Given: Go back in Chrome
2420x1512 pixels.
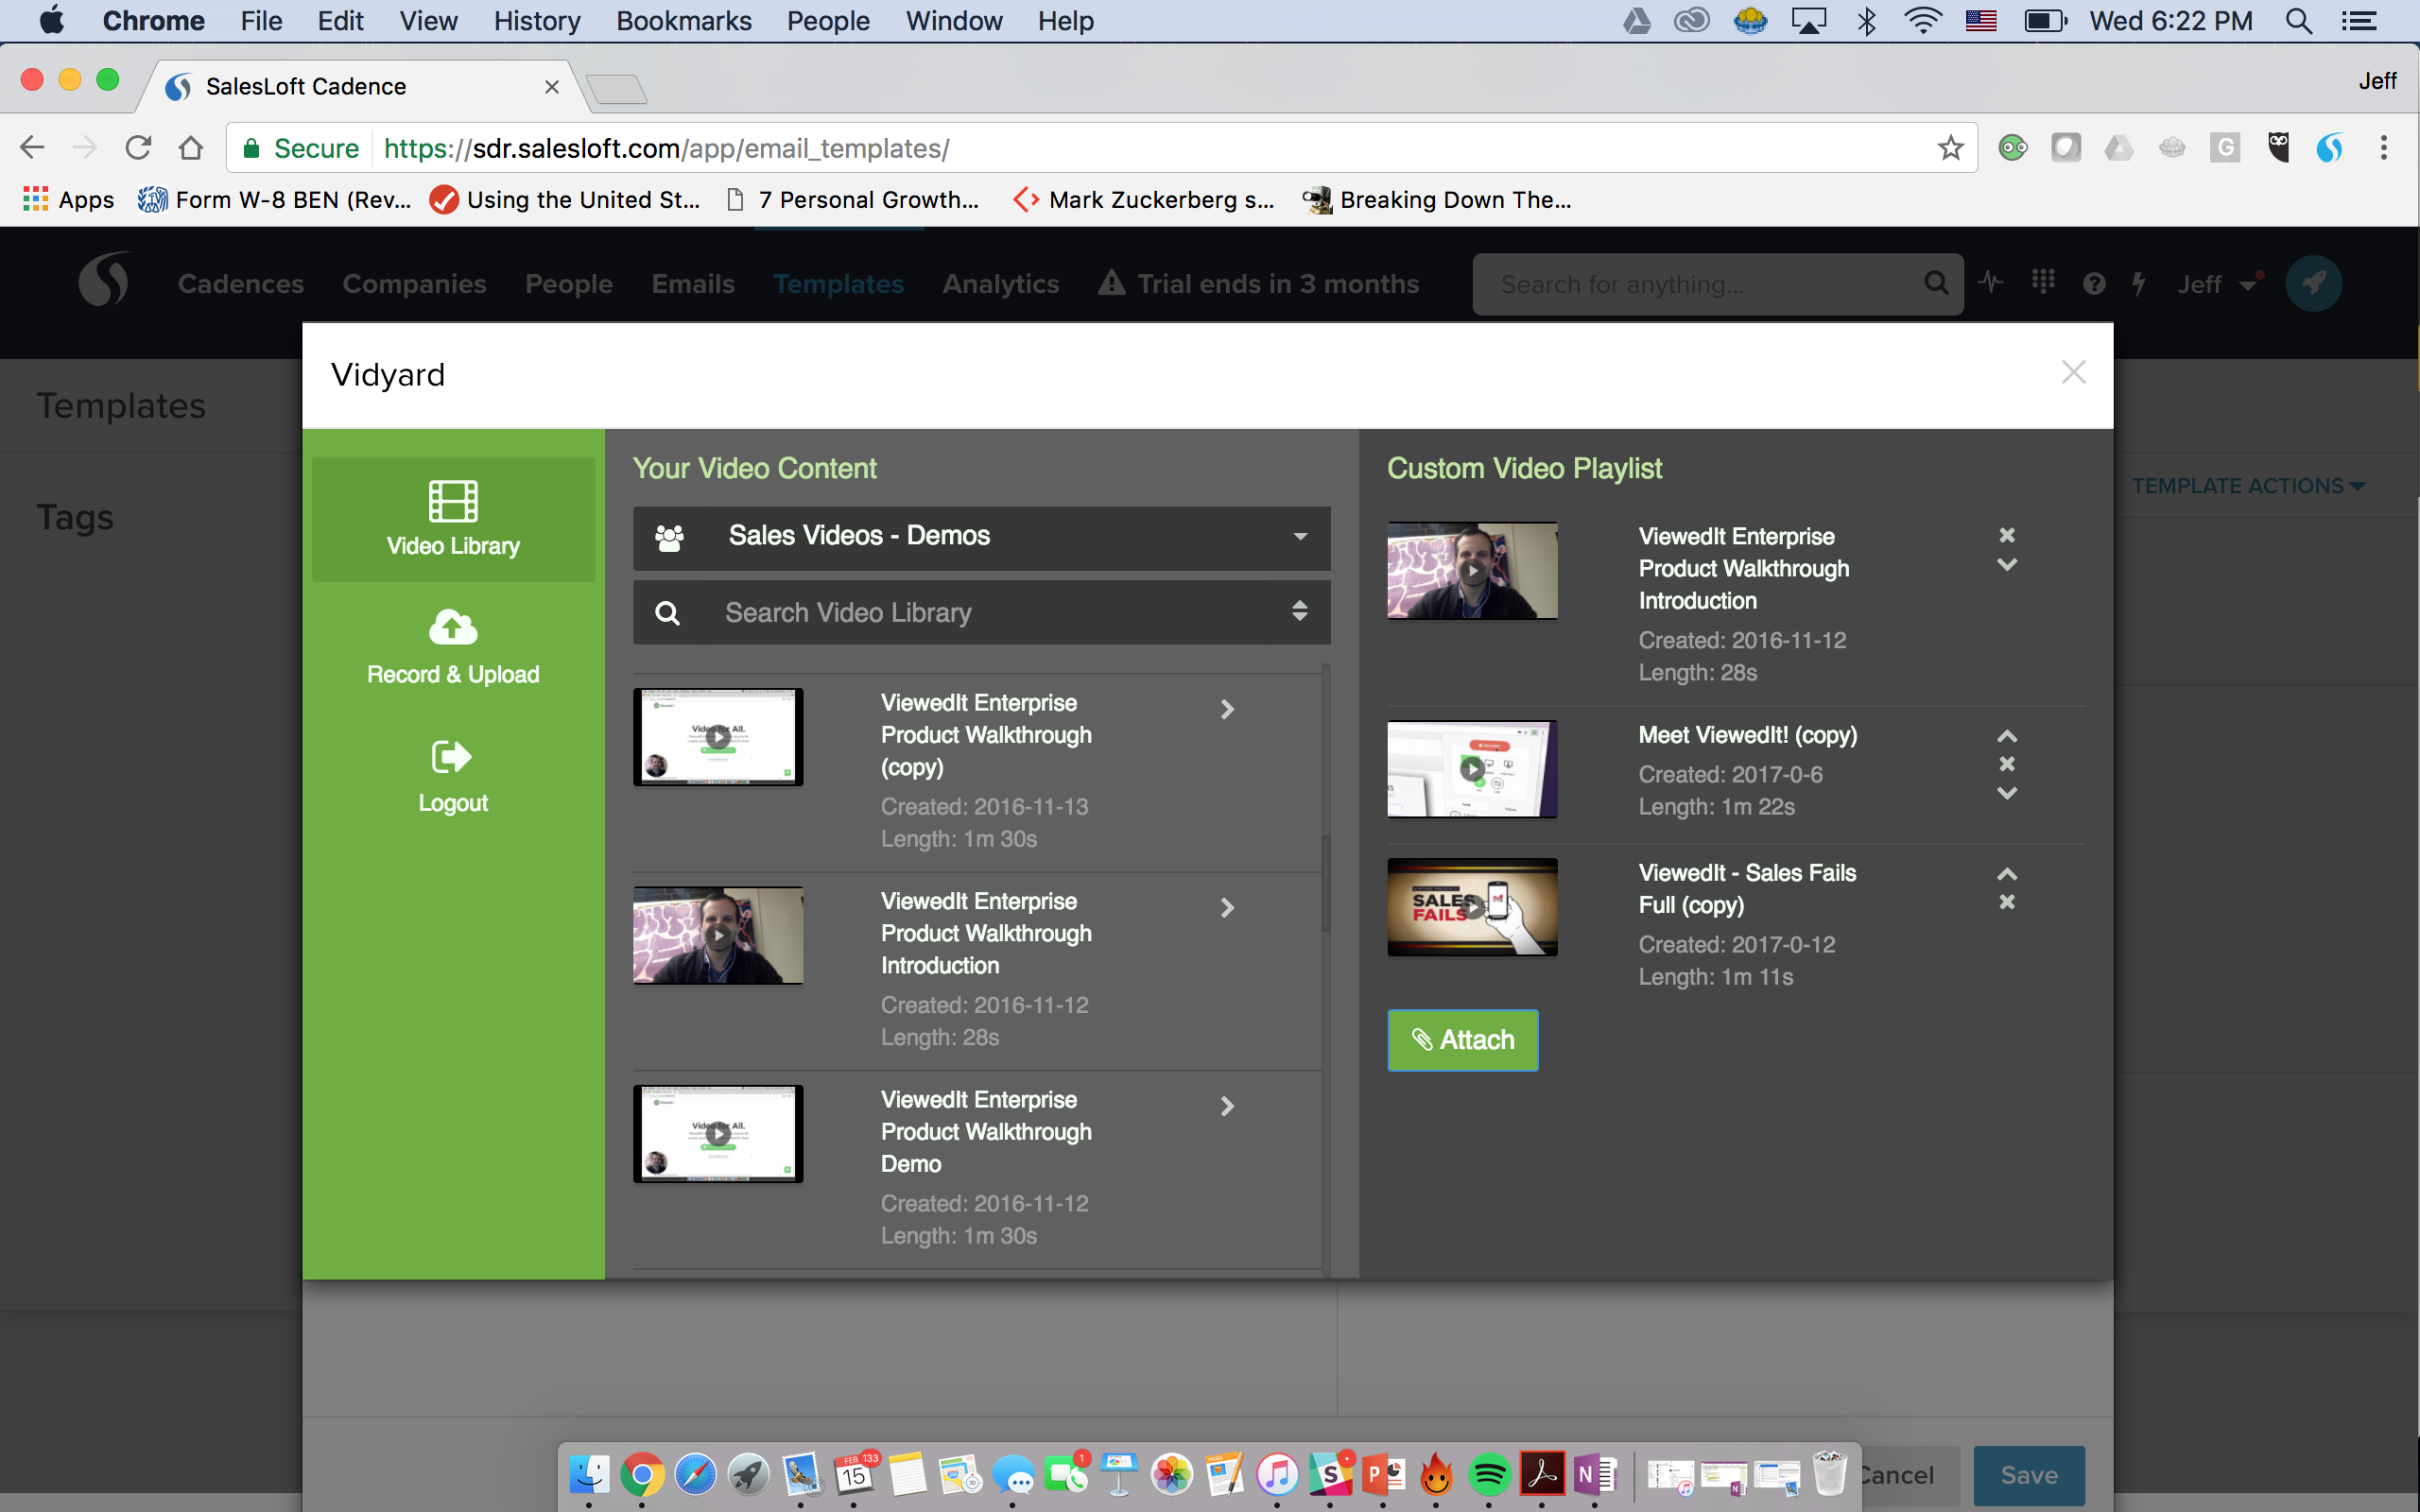Looking at the screenshot, I should coord(32,148).
